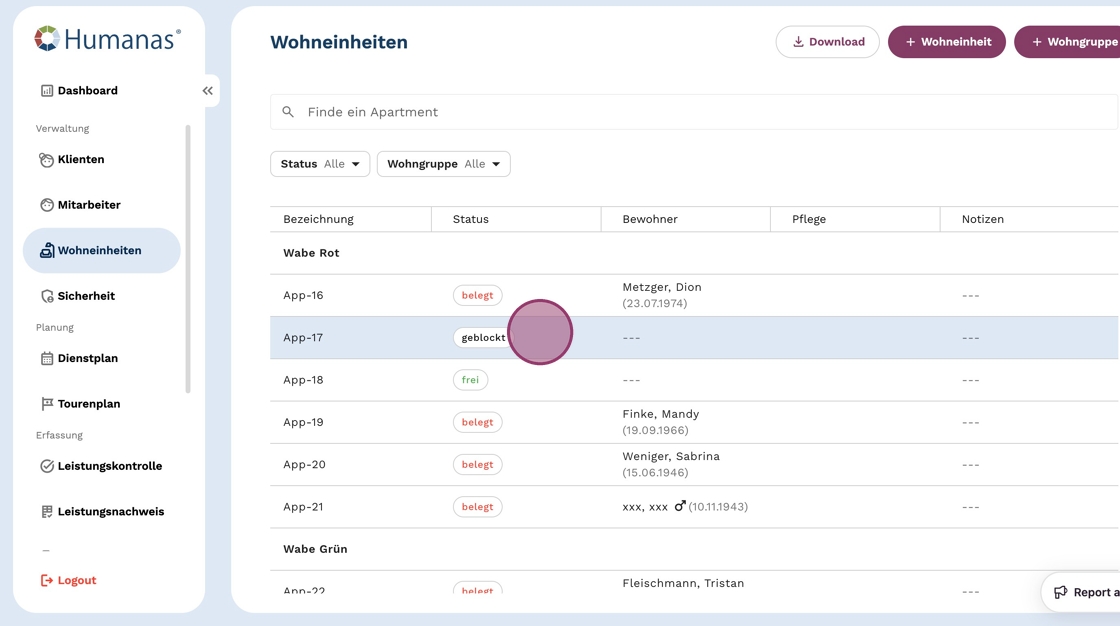The image size is (1120, 626).
Task: Click the sidebar vertical scrollbar
Action: point(188,258)
